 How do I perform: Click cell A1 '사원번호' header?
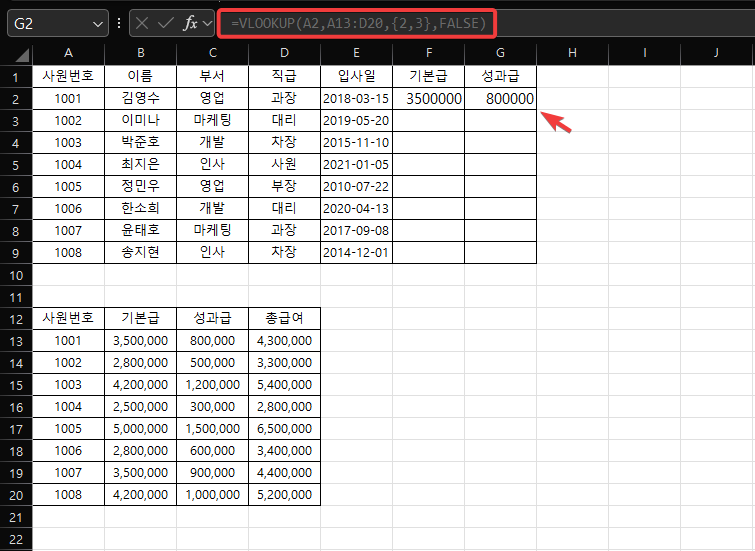(x=68, y=76)
